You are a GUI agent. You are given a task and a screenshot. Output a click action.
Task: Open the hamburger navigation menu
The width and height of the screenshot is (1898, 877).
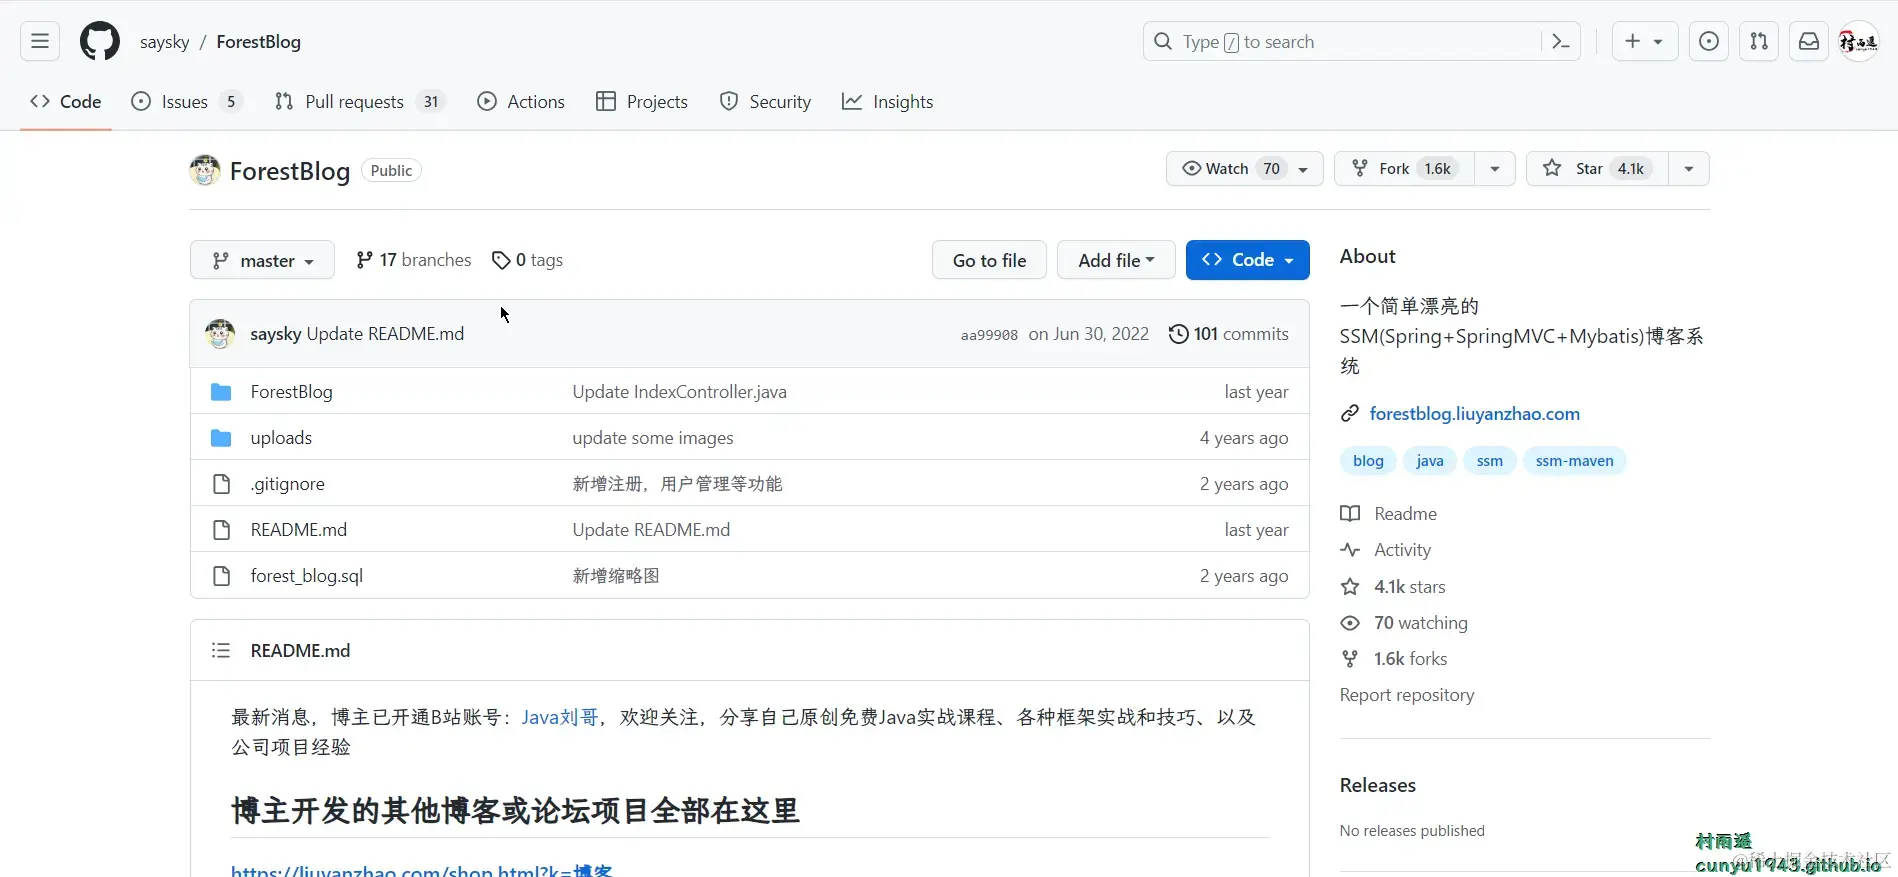(x=40, y=41)
